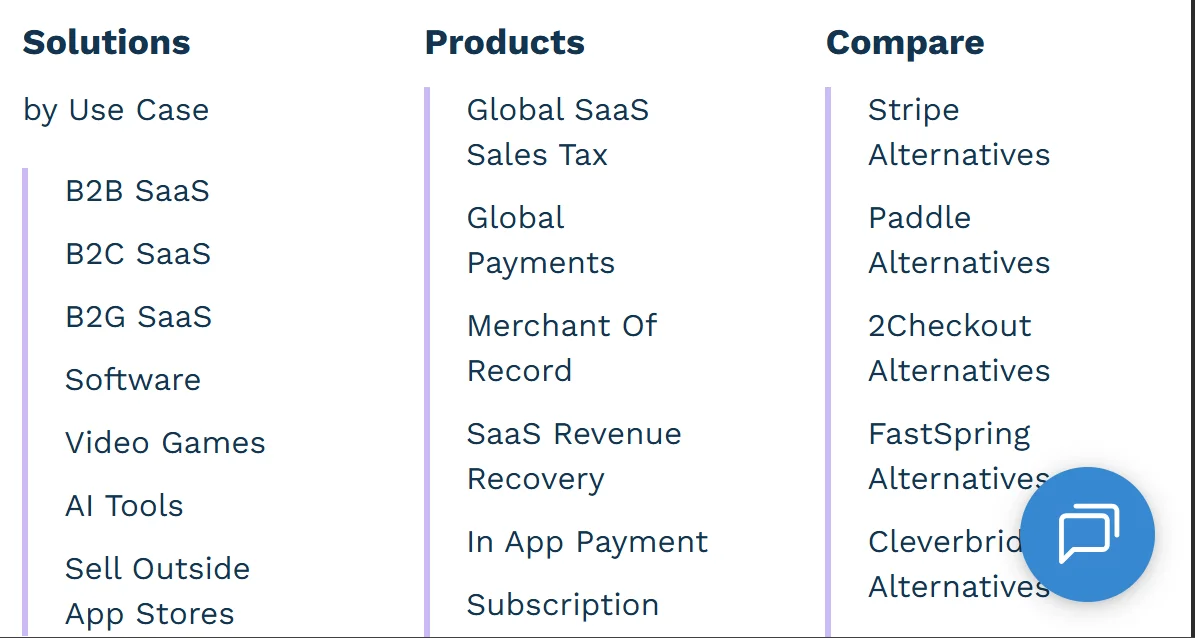Visit the Video Games solution page

click(165, 443)
